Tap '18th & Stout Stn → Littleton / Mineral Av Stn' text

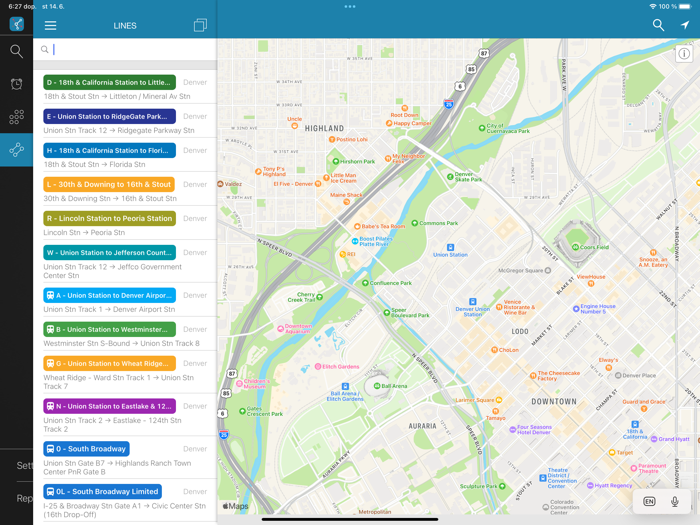[117, 96]
